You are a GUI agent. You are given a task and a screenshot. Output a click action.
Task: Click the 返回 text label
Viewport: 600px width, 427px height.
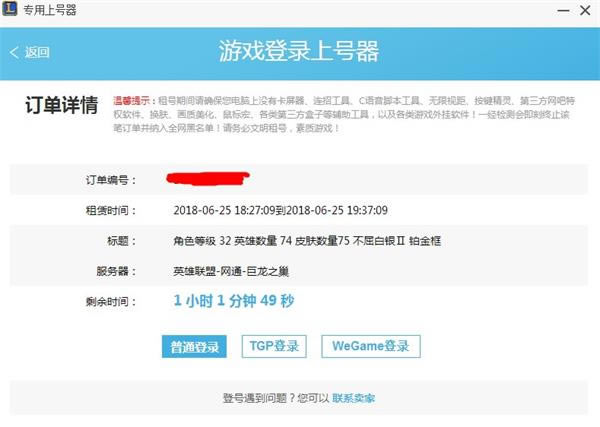point(37,52)
